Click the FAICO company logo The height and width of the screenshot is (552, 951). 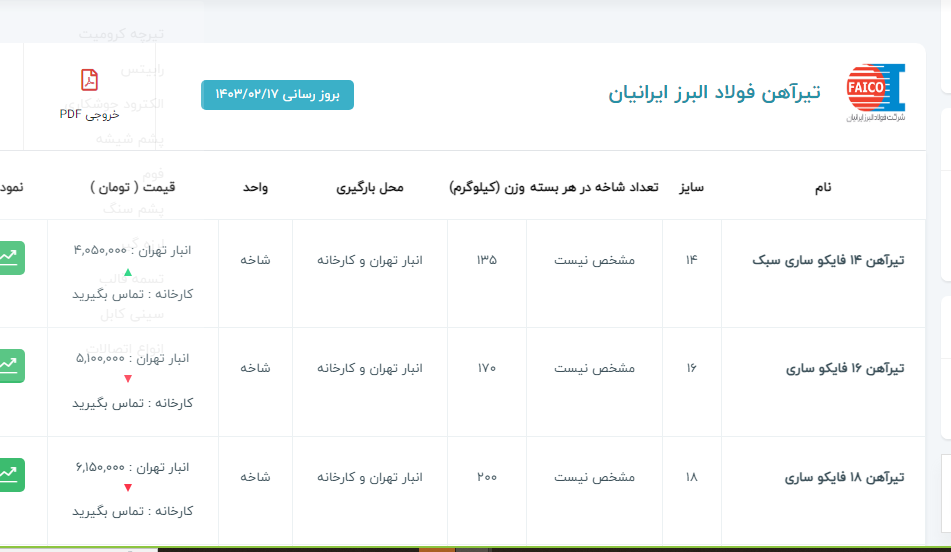(875, 93)
